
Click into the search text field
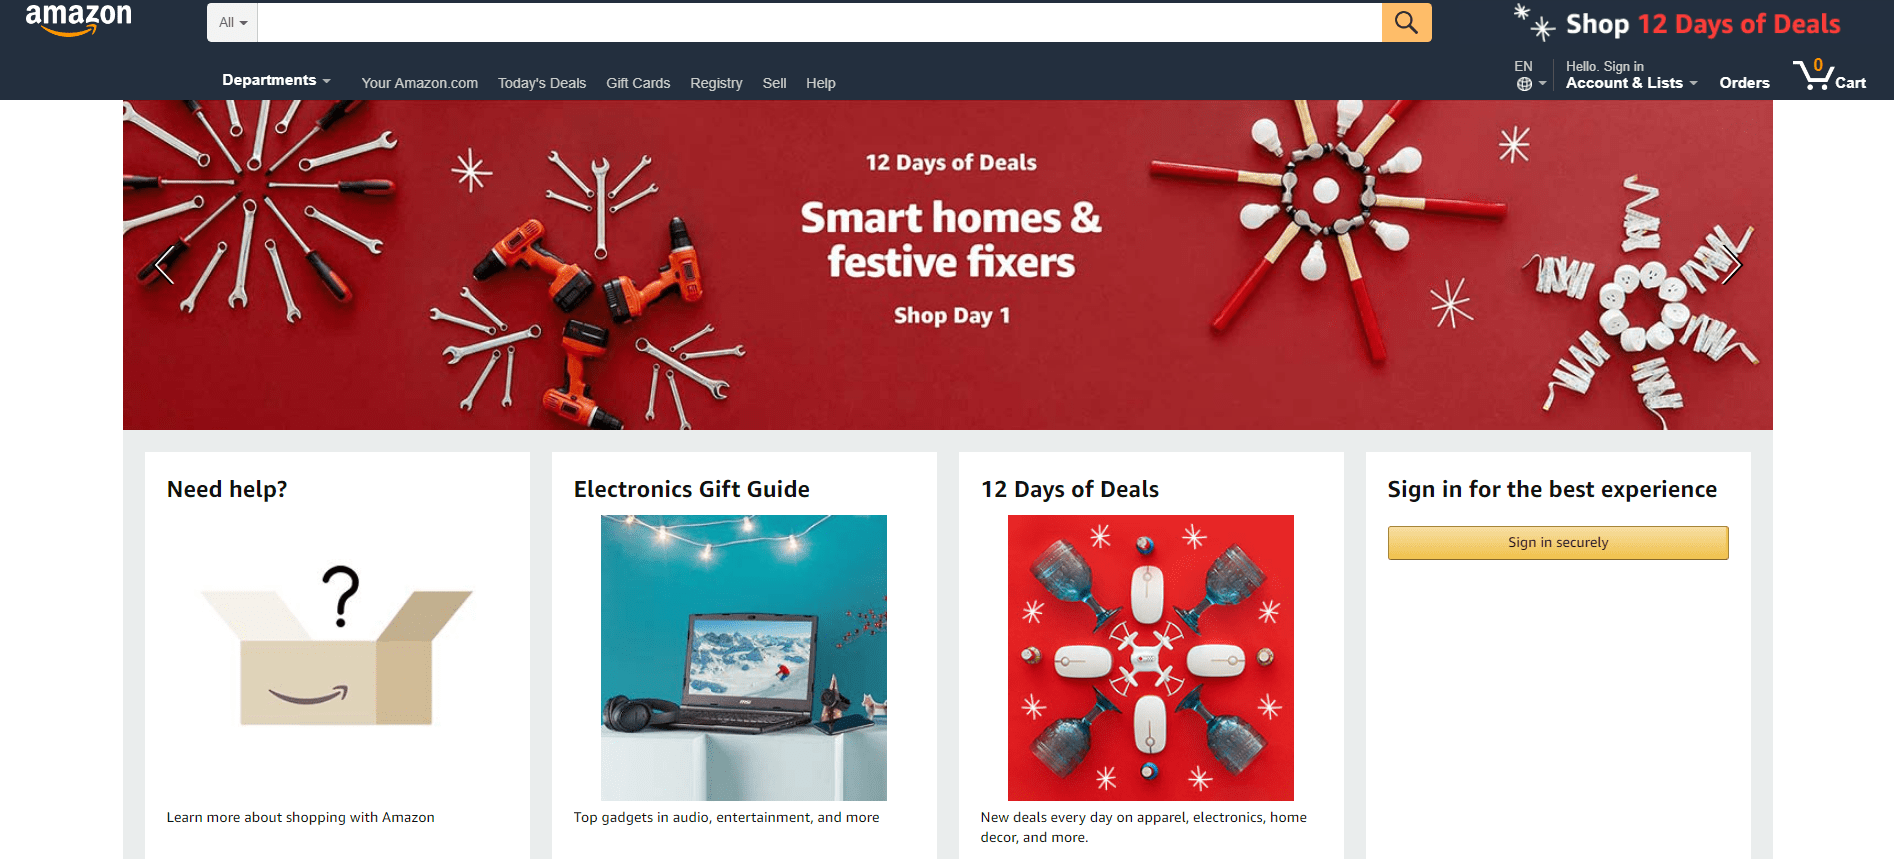point(820,22)
